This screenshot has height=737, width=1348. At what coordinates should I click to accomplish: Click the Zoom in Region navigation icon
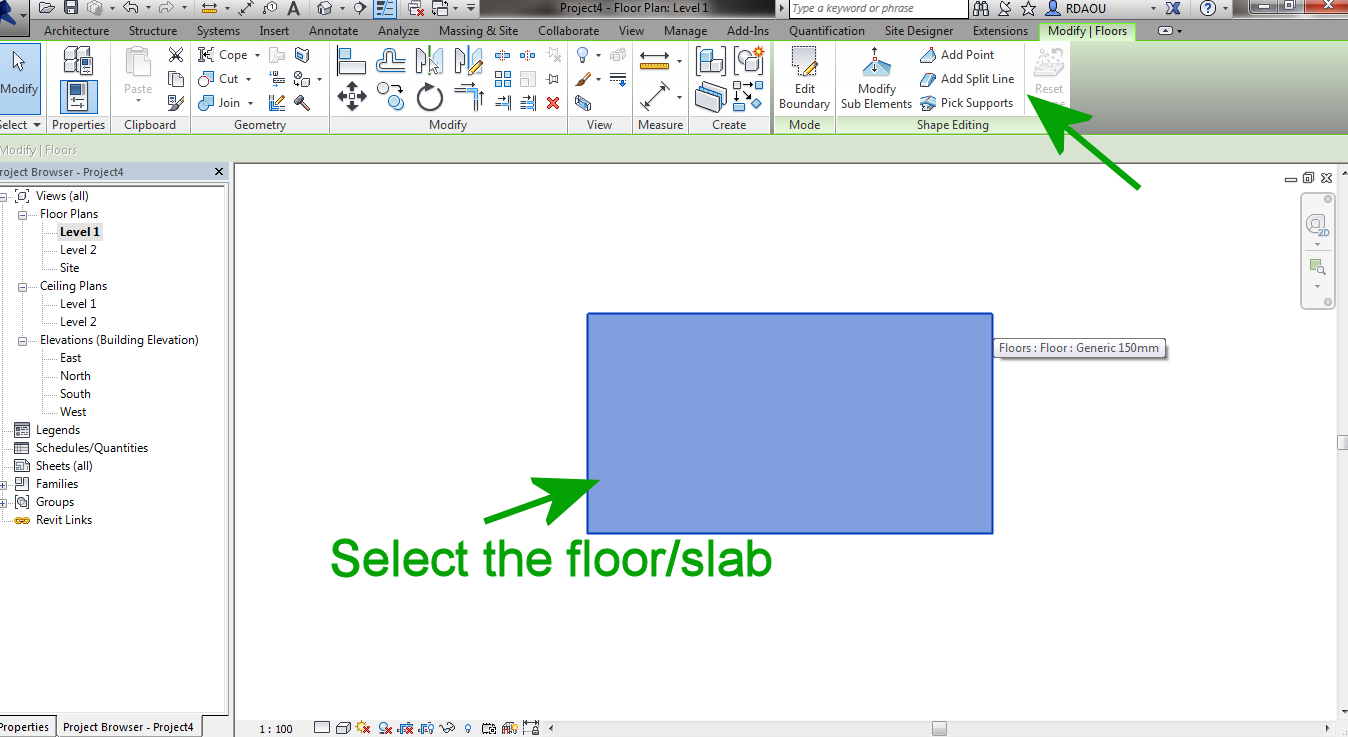click(x=1317, y=267)
